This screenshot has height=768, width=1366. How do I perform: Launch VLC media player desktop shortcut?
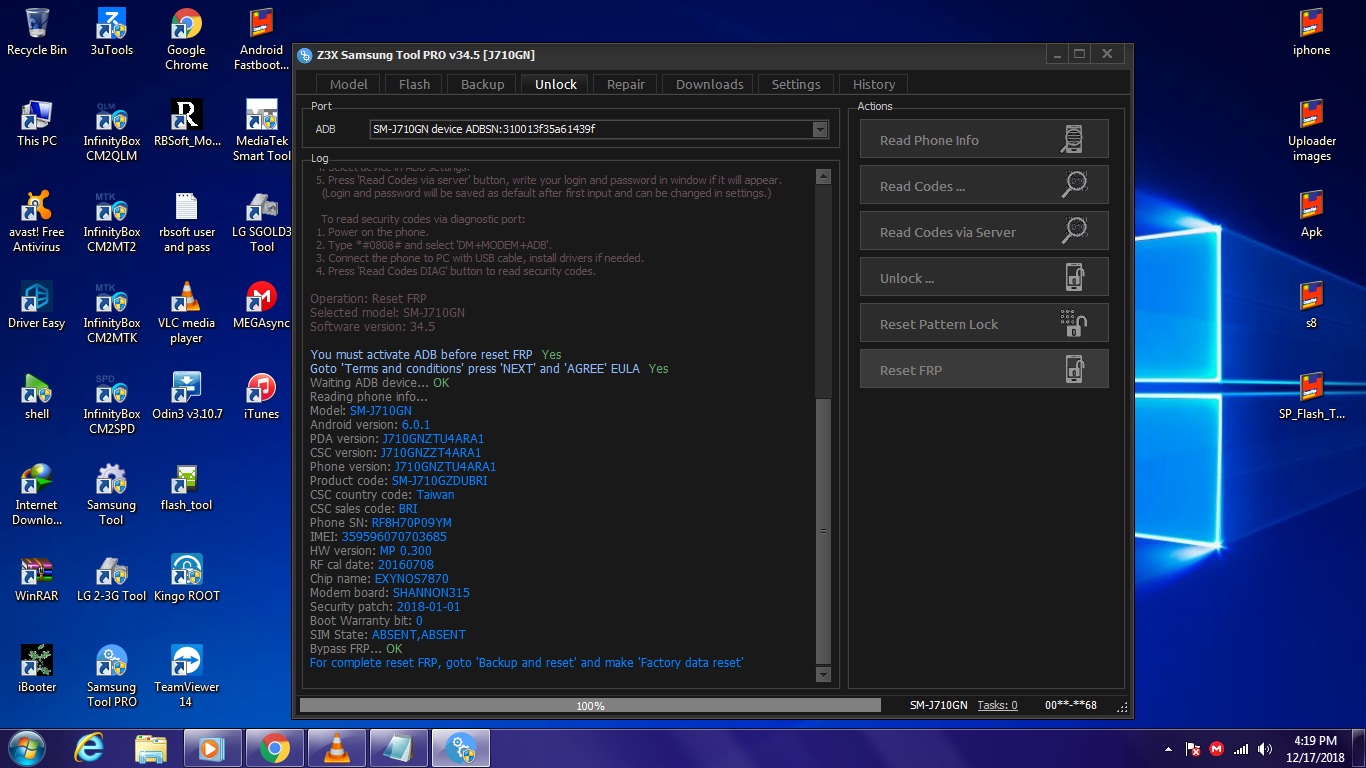(x=186, y=312)
